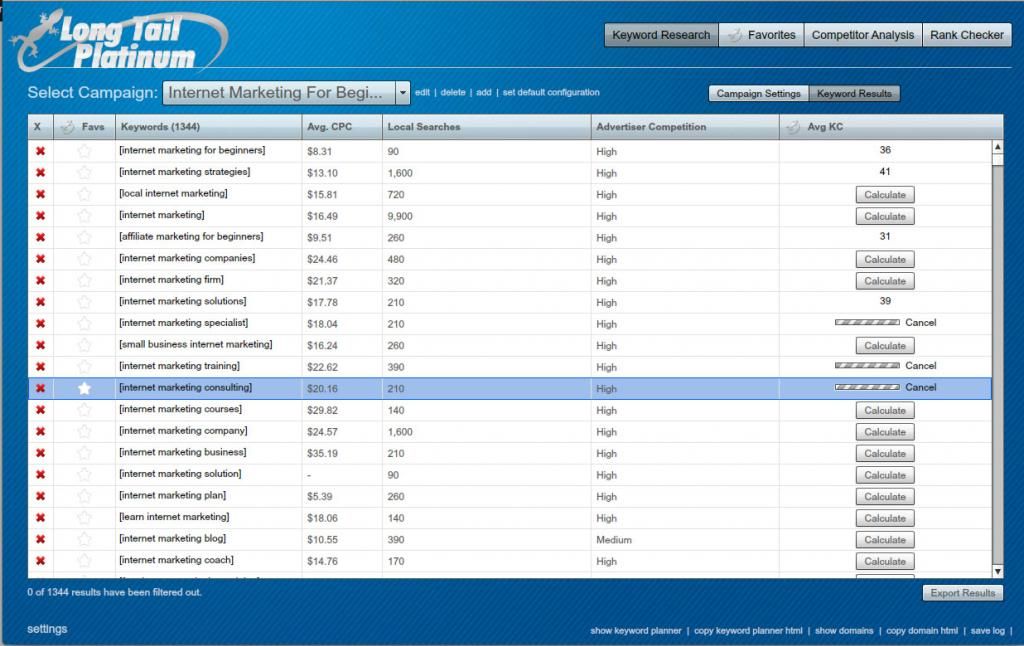Viewport: 1024px width, 646px height.
Task: Delete the [internet marketing company] row
Action: [x=40, y=431]
